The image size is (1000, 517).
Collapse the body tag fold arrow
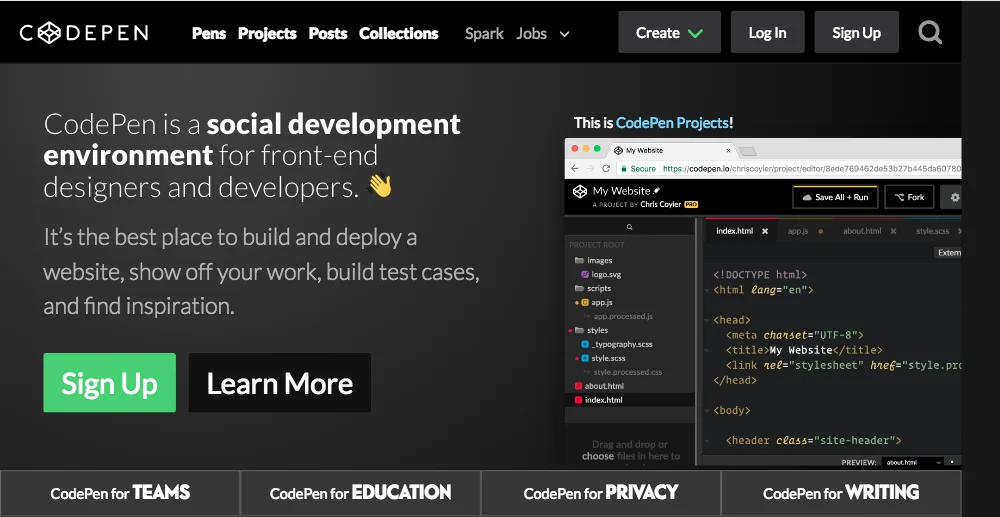coord(707,411)
